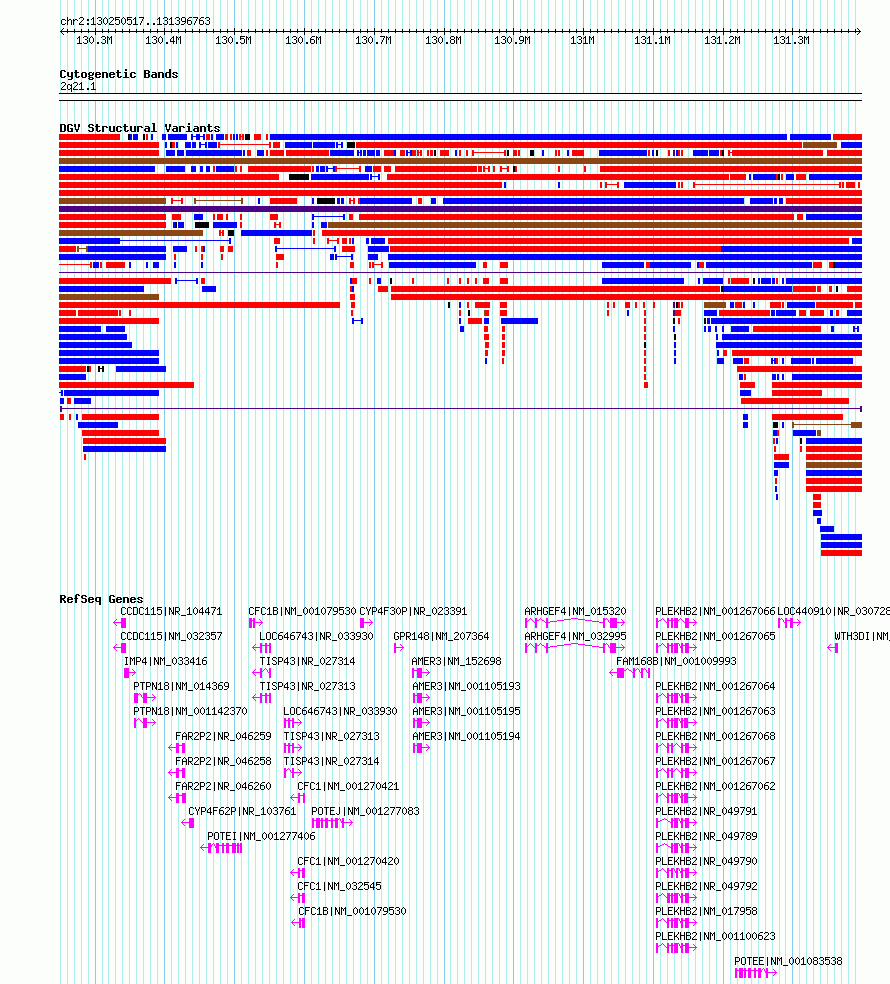Open the PLEKHB2 NM_017958 gene label
This screenshot has width=890, height=984.
(x=706, y=911)
